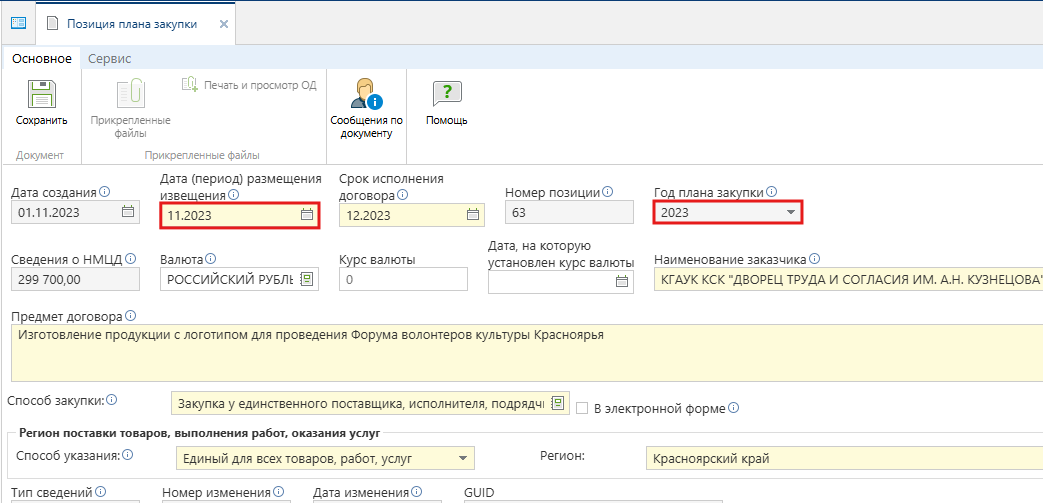Click the Регион field Красноярский край
The image size is (1043, 503).
[840, 459]
